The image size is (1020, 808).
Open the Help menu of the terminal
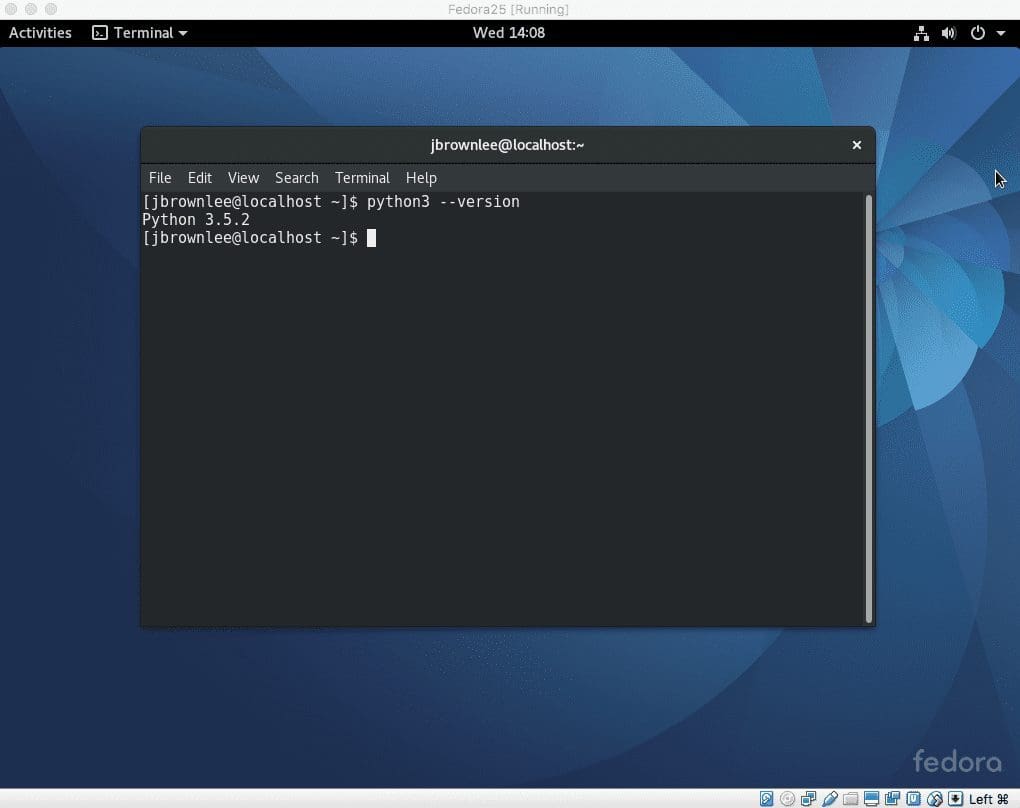coord(421,177)
